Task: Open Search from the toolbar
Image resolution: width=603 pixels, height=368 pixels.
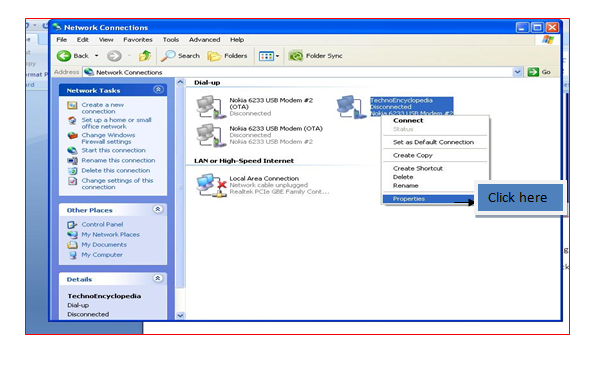Action: click(x=180, y=56)
